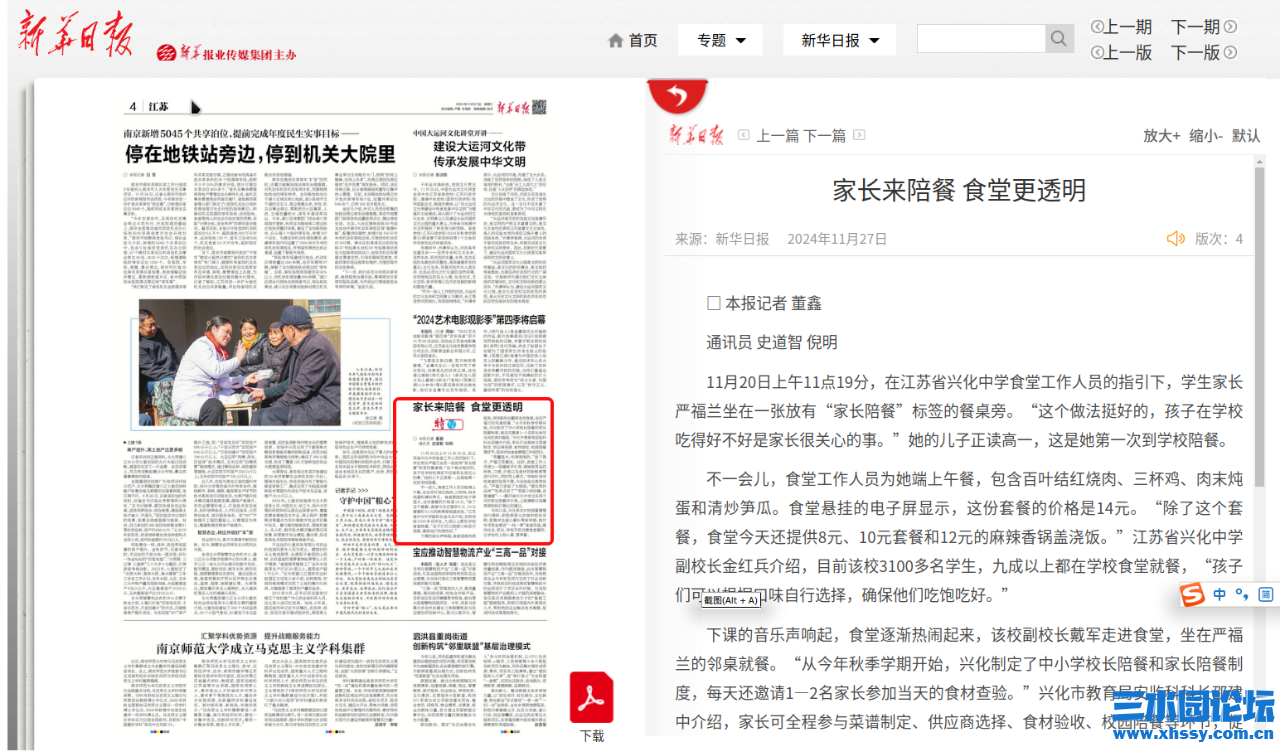Toggle punctuation width in Sogou input bar

[x=1242, y=594]
